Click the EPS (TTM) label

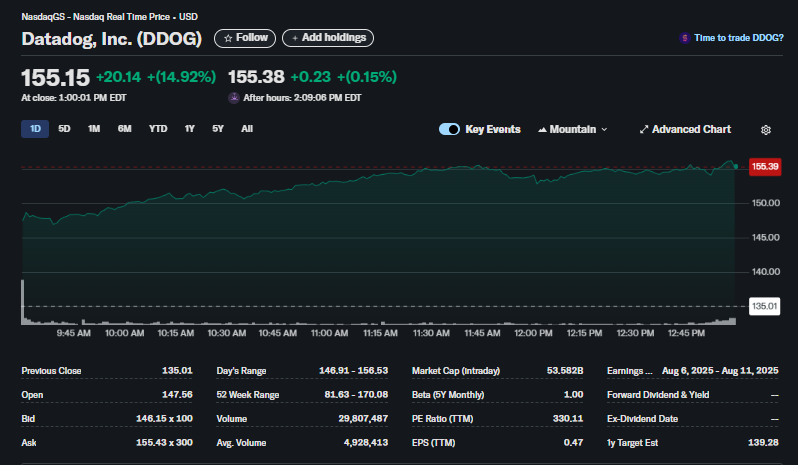click(434, 443)
